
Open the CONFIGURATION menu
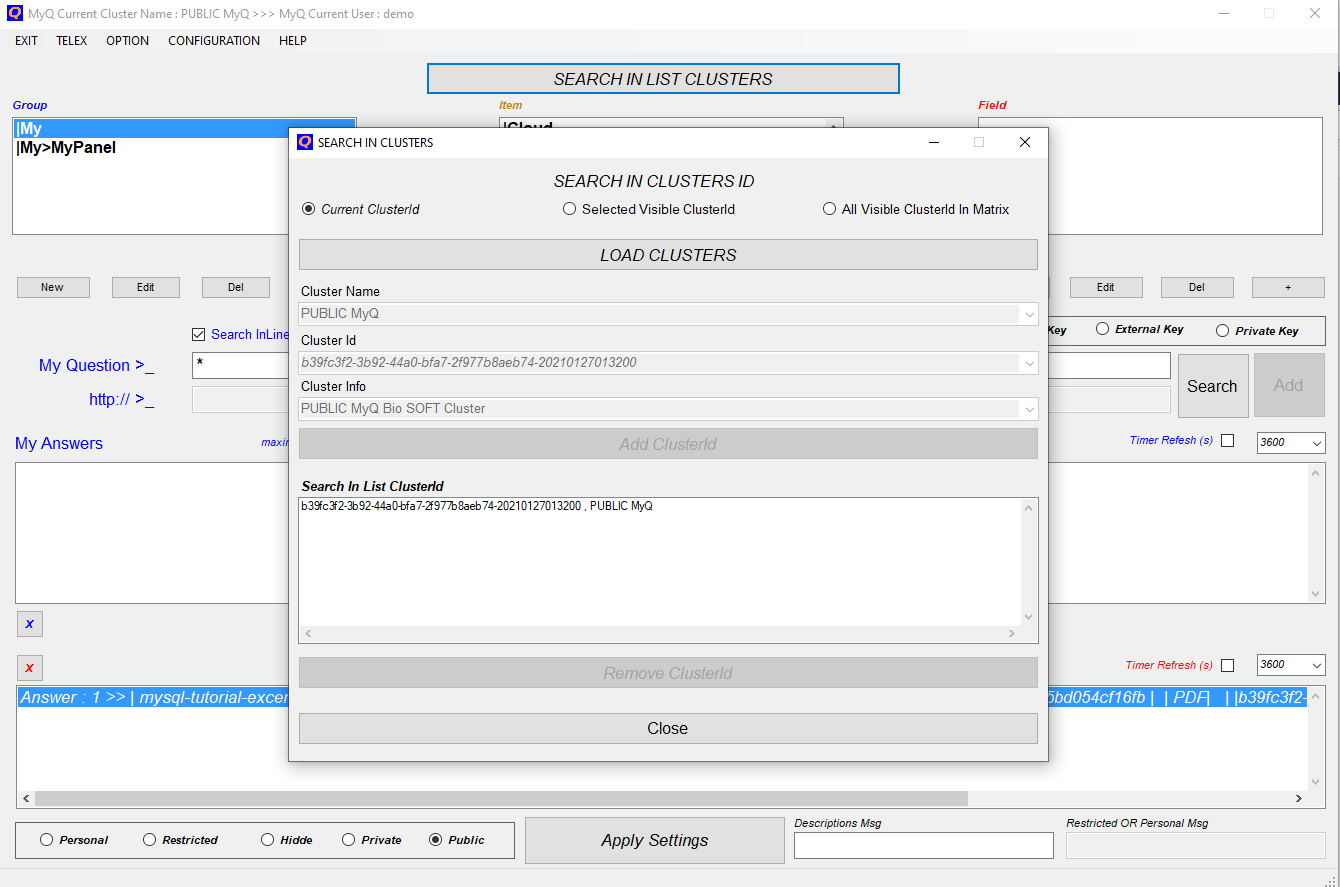(x=214, y=41)
